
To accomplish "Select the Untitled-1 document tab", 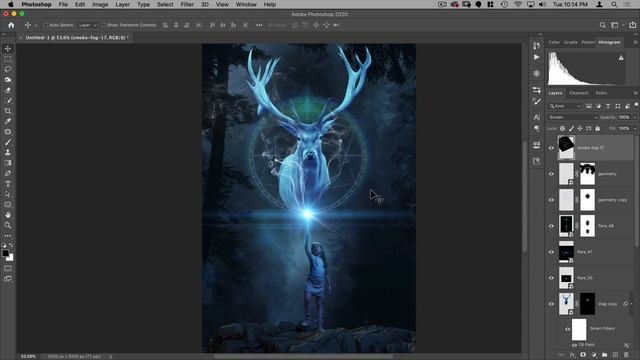I will (77, 38).
